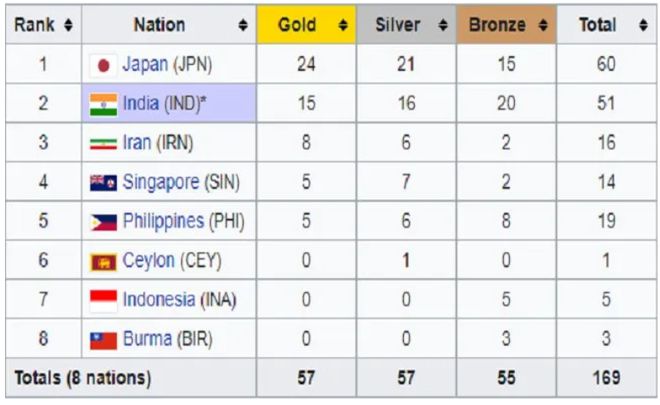660x405 pixels.
Task: Sort table by Rank column arrows
Action: tap(68, 25)
